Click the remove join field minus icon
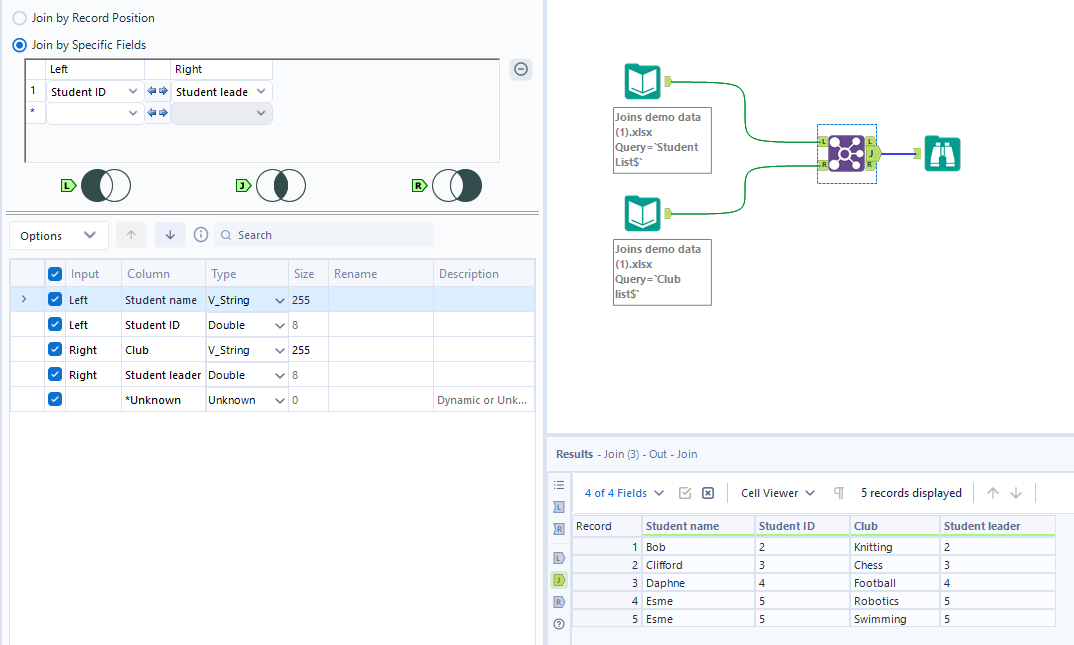 (521, 69)
